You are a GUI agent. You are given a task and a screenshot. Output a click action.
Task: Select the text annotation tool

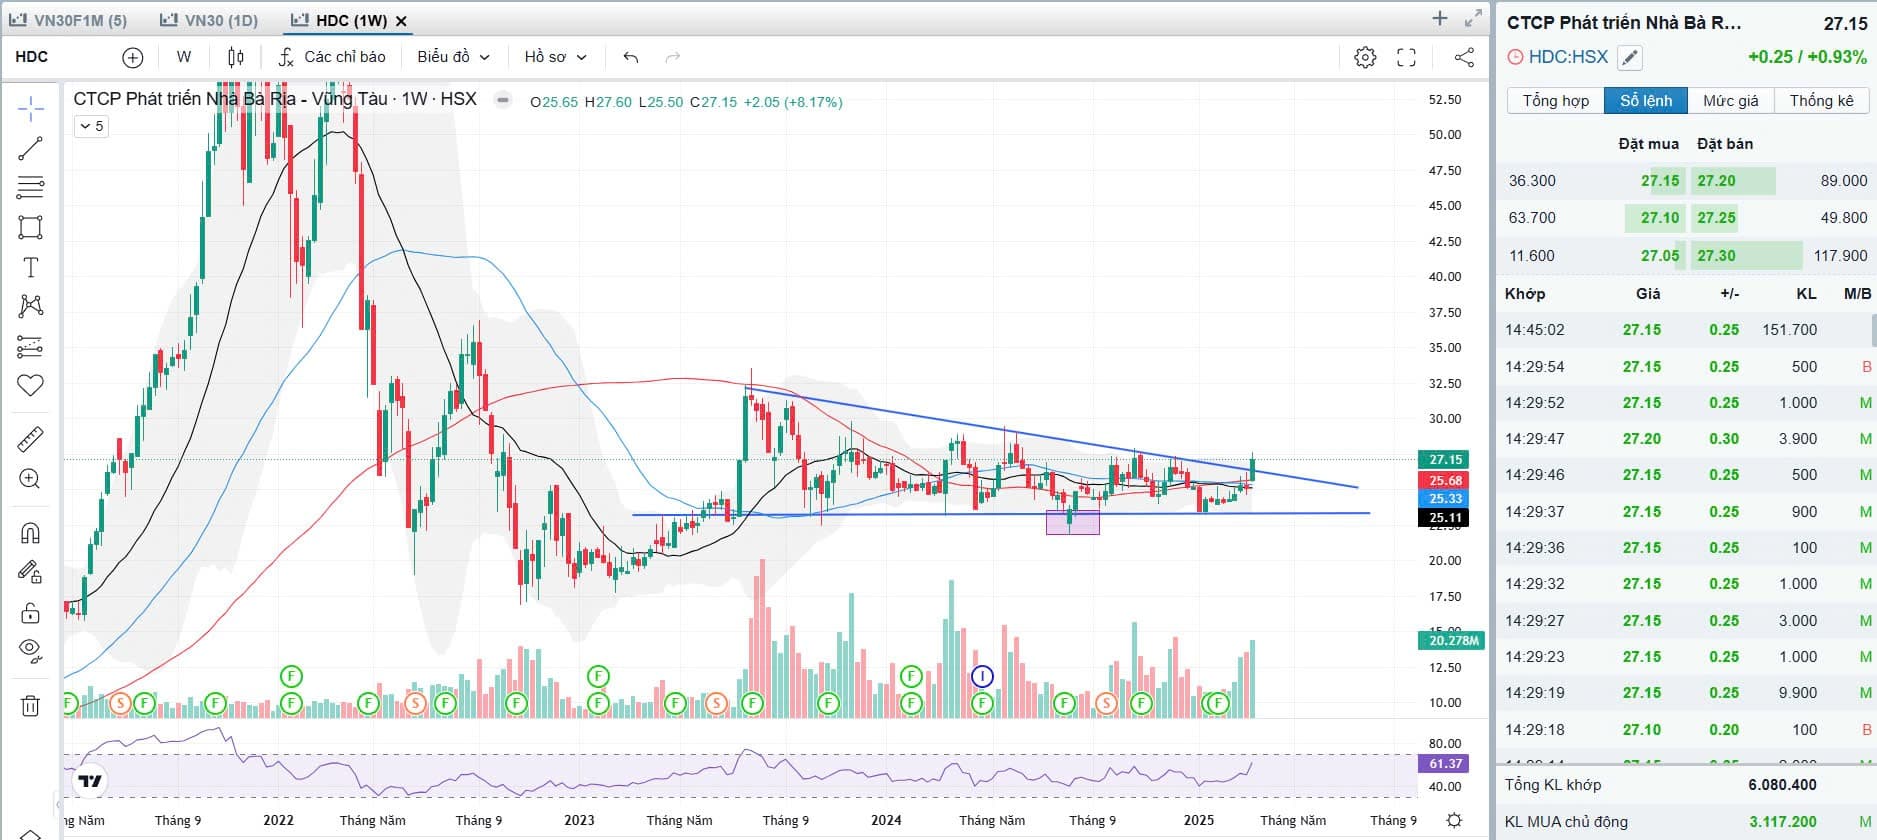[31, 267]
